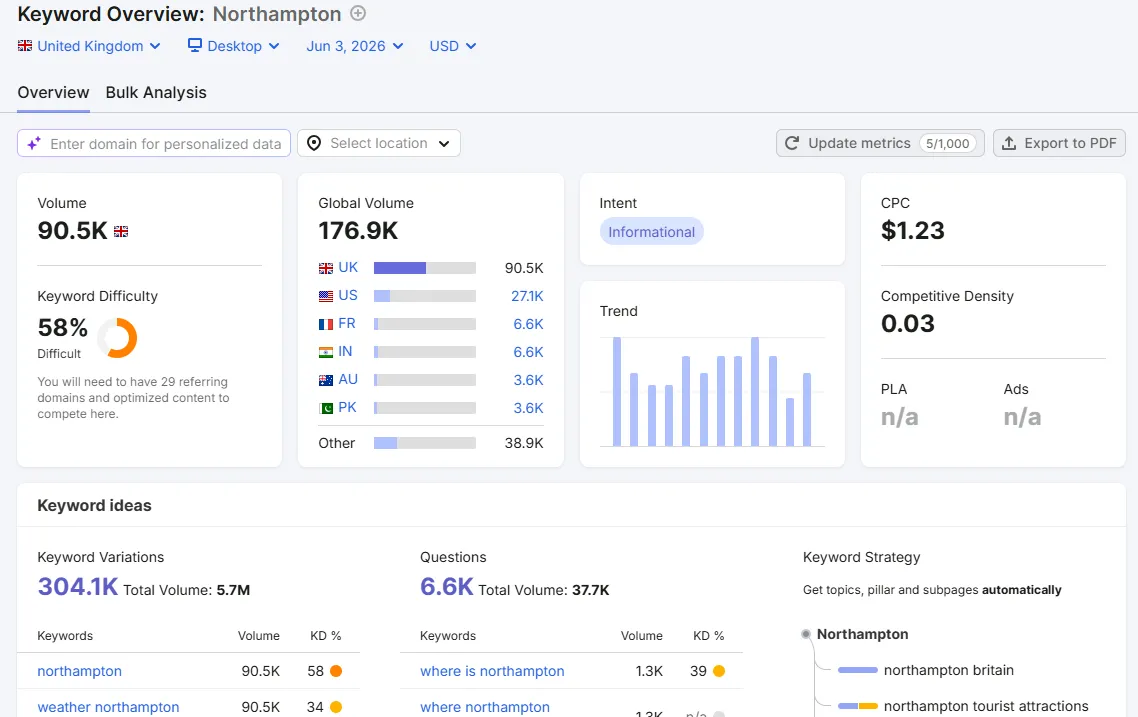
Task: Click the plus icon next to Northampton title
Action: [x=358, y=13]
